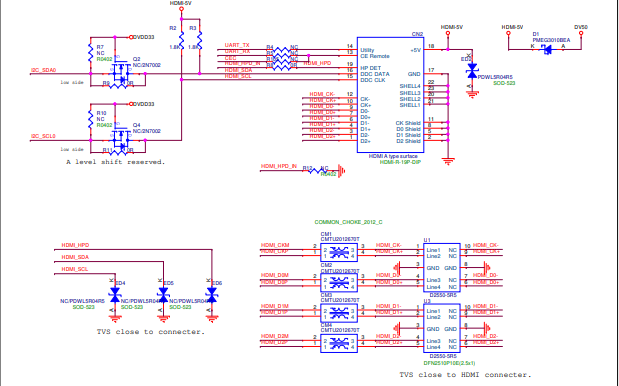Viewport: 619px width, 386px height.
Task: Select the I2C_SCL0 net label
Action: (x=43, y=136)
